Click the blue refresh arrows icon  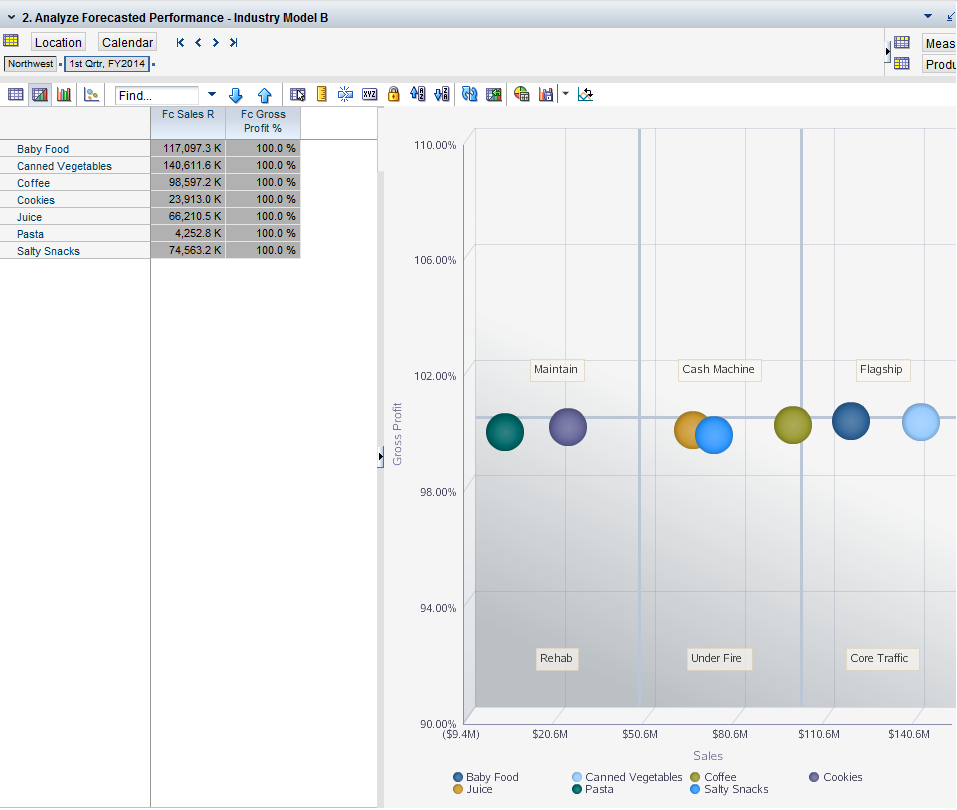(469, 94)
